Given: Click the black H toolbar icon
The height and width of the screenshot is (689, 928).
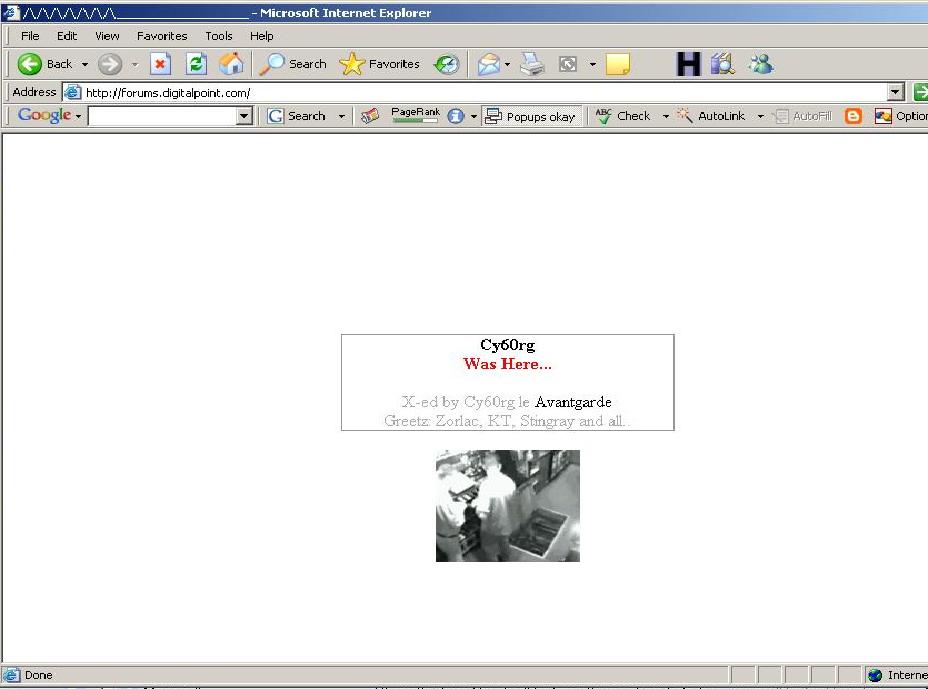Looking at the screenshot, I should pos(688,64).
